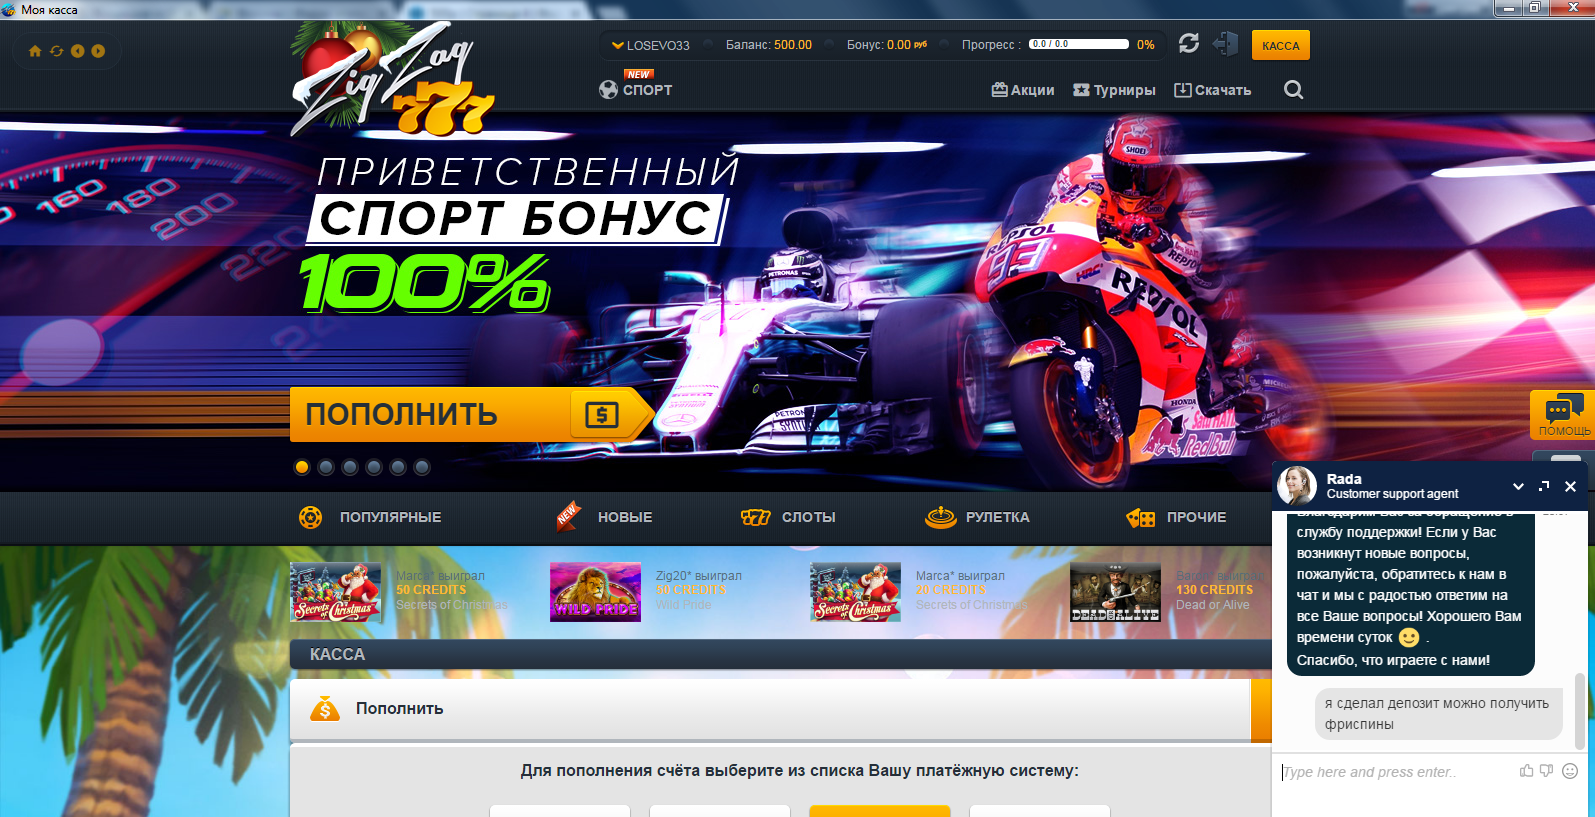This screenshot has width=1595, height=817.
Task: Open Скачать download link
Action: pos(1212,90)
